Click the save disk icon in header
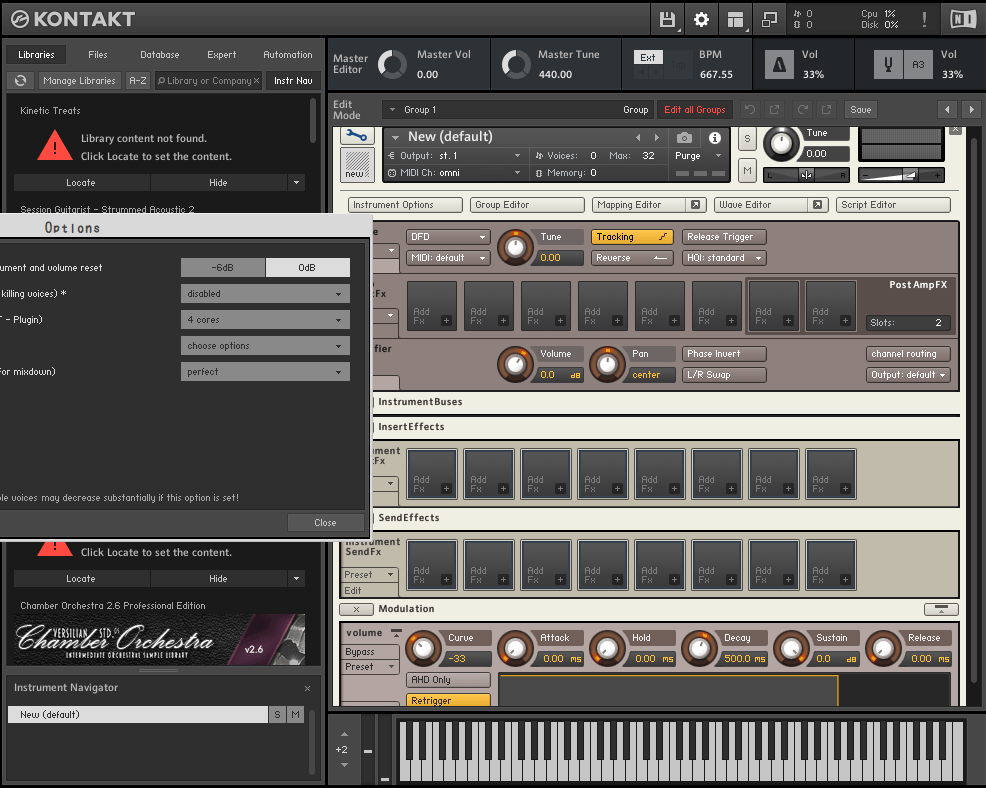The image size is (986, 788). point(668,19)
